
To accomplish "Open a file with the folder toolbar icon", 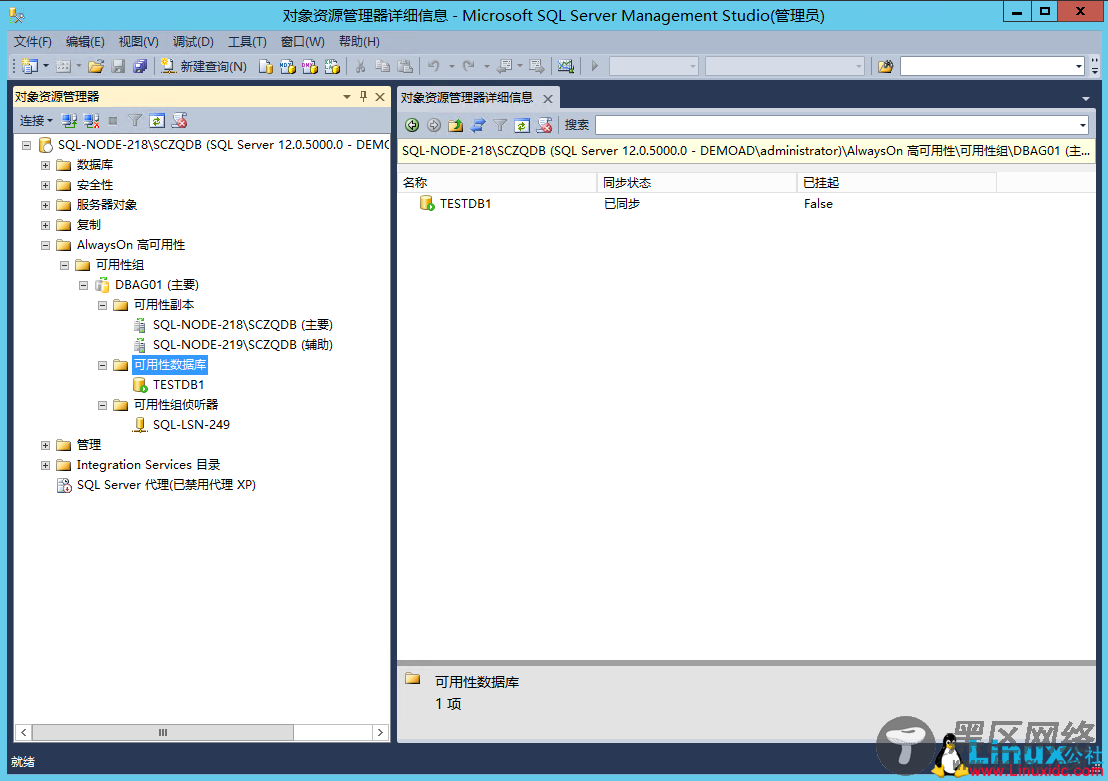I will pos(96,66).
